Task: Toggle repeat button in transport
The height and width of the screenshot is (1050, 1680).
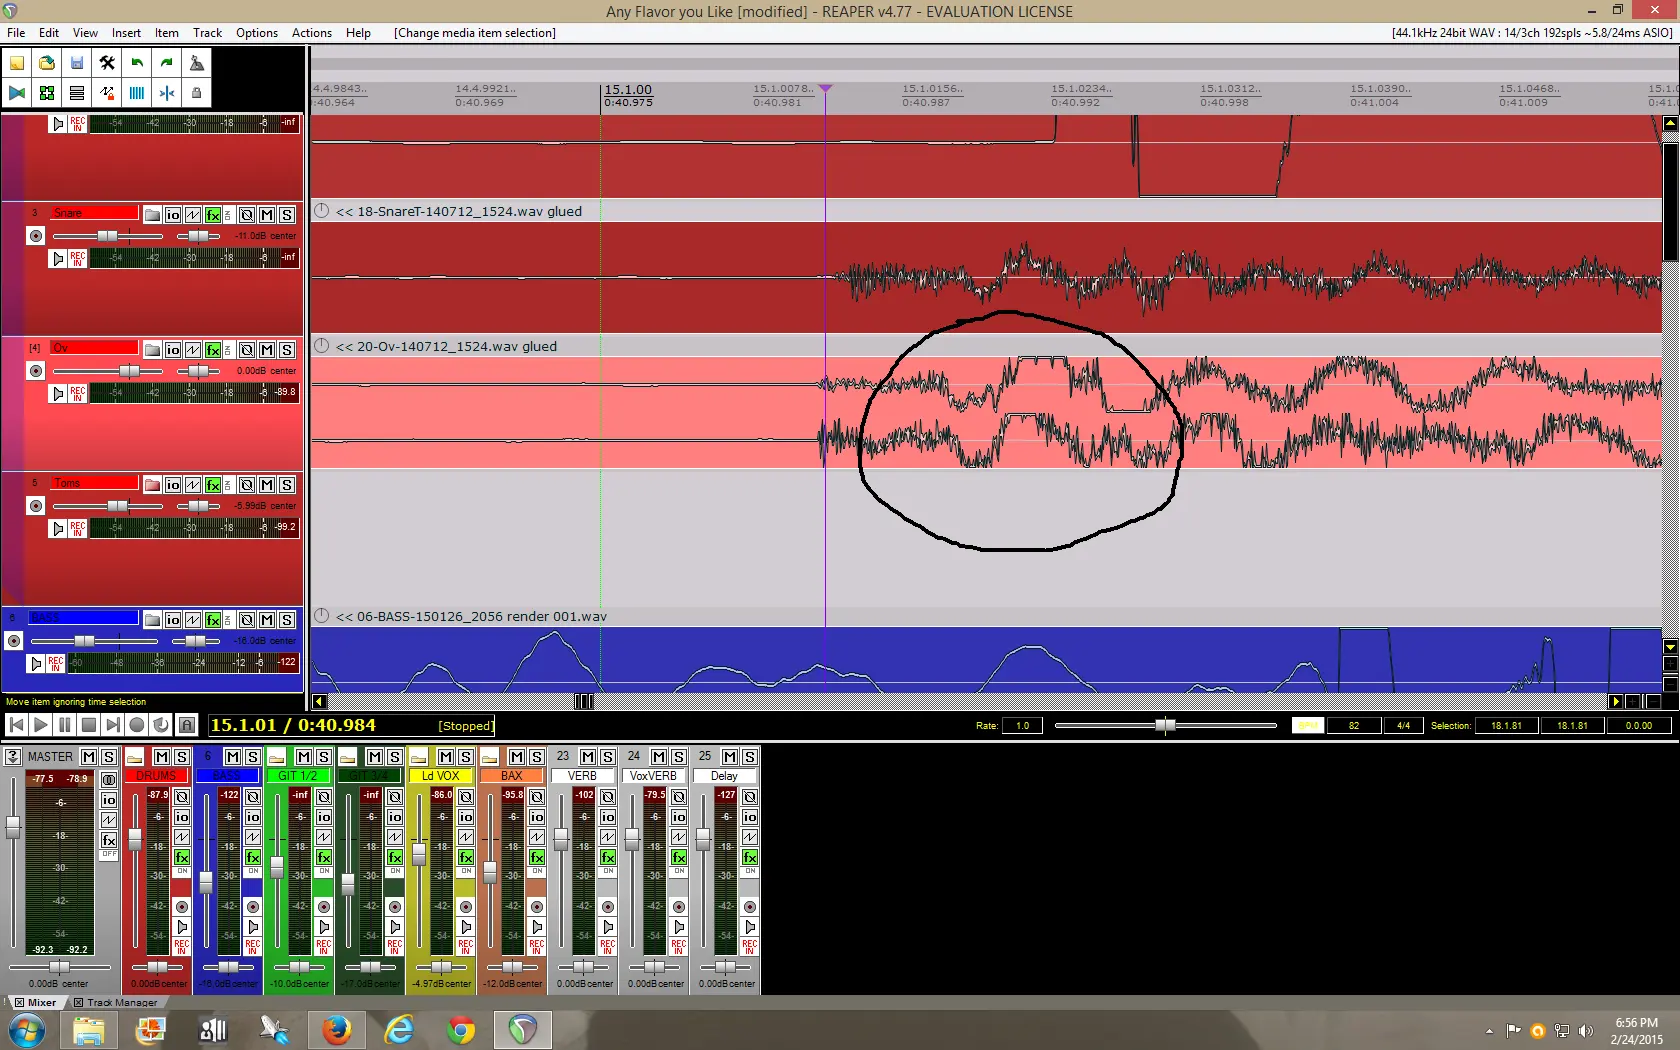Action: pos(161,725)
